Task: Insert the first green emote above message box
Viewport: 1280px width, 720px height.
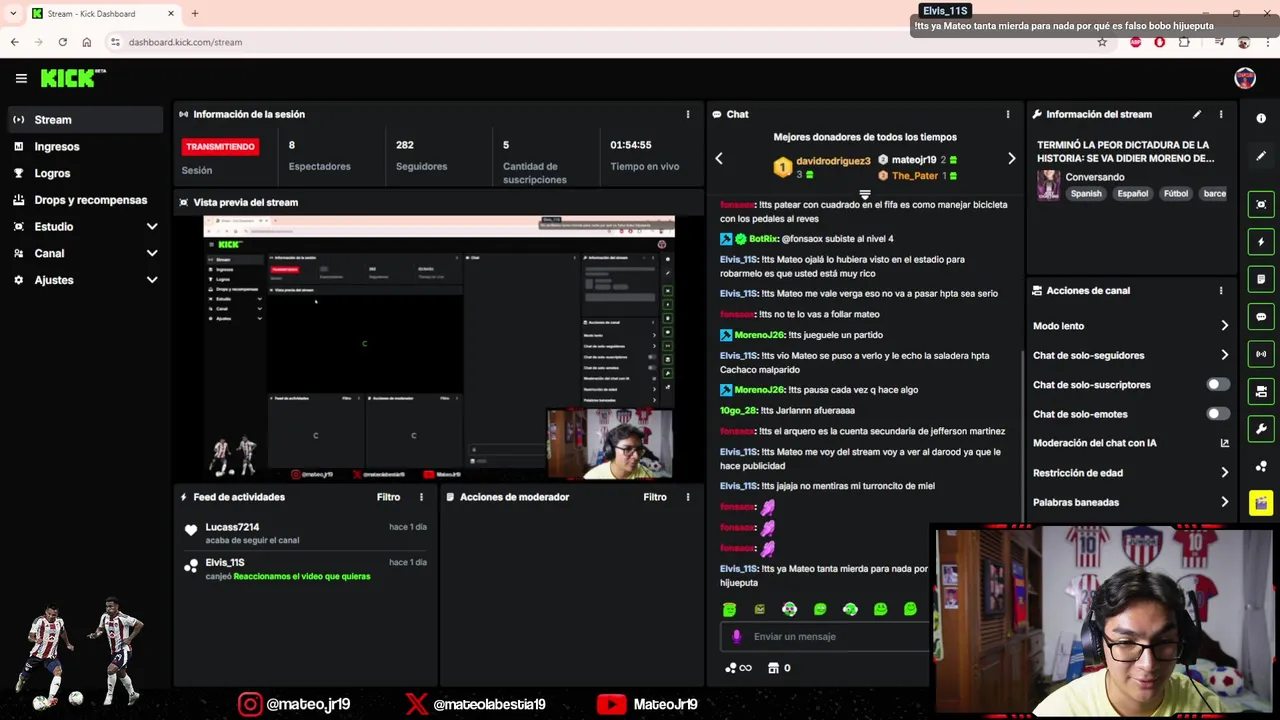Action: (x=729, y=609)
